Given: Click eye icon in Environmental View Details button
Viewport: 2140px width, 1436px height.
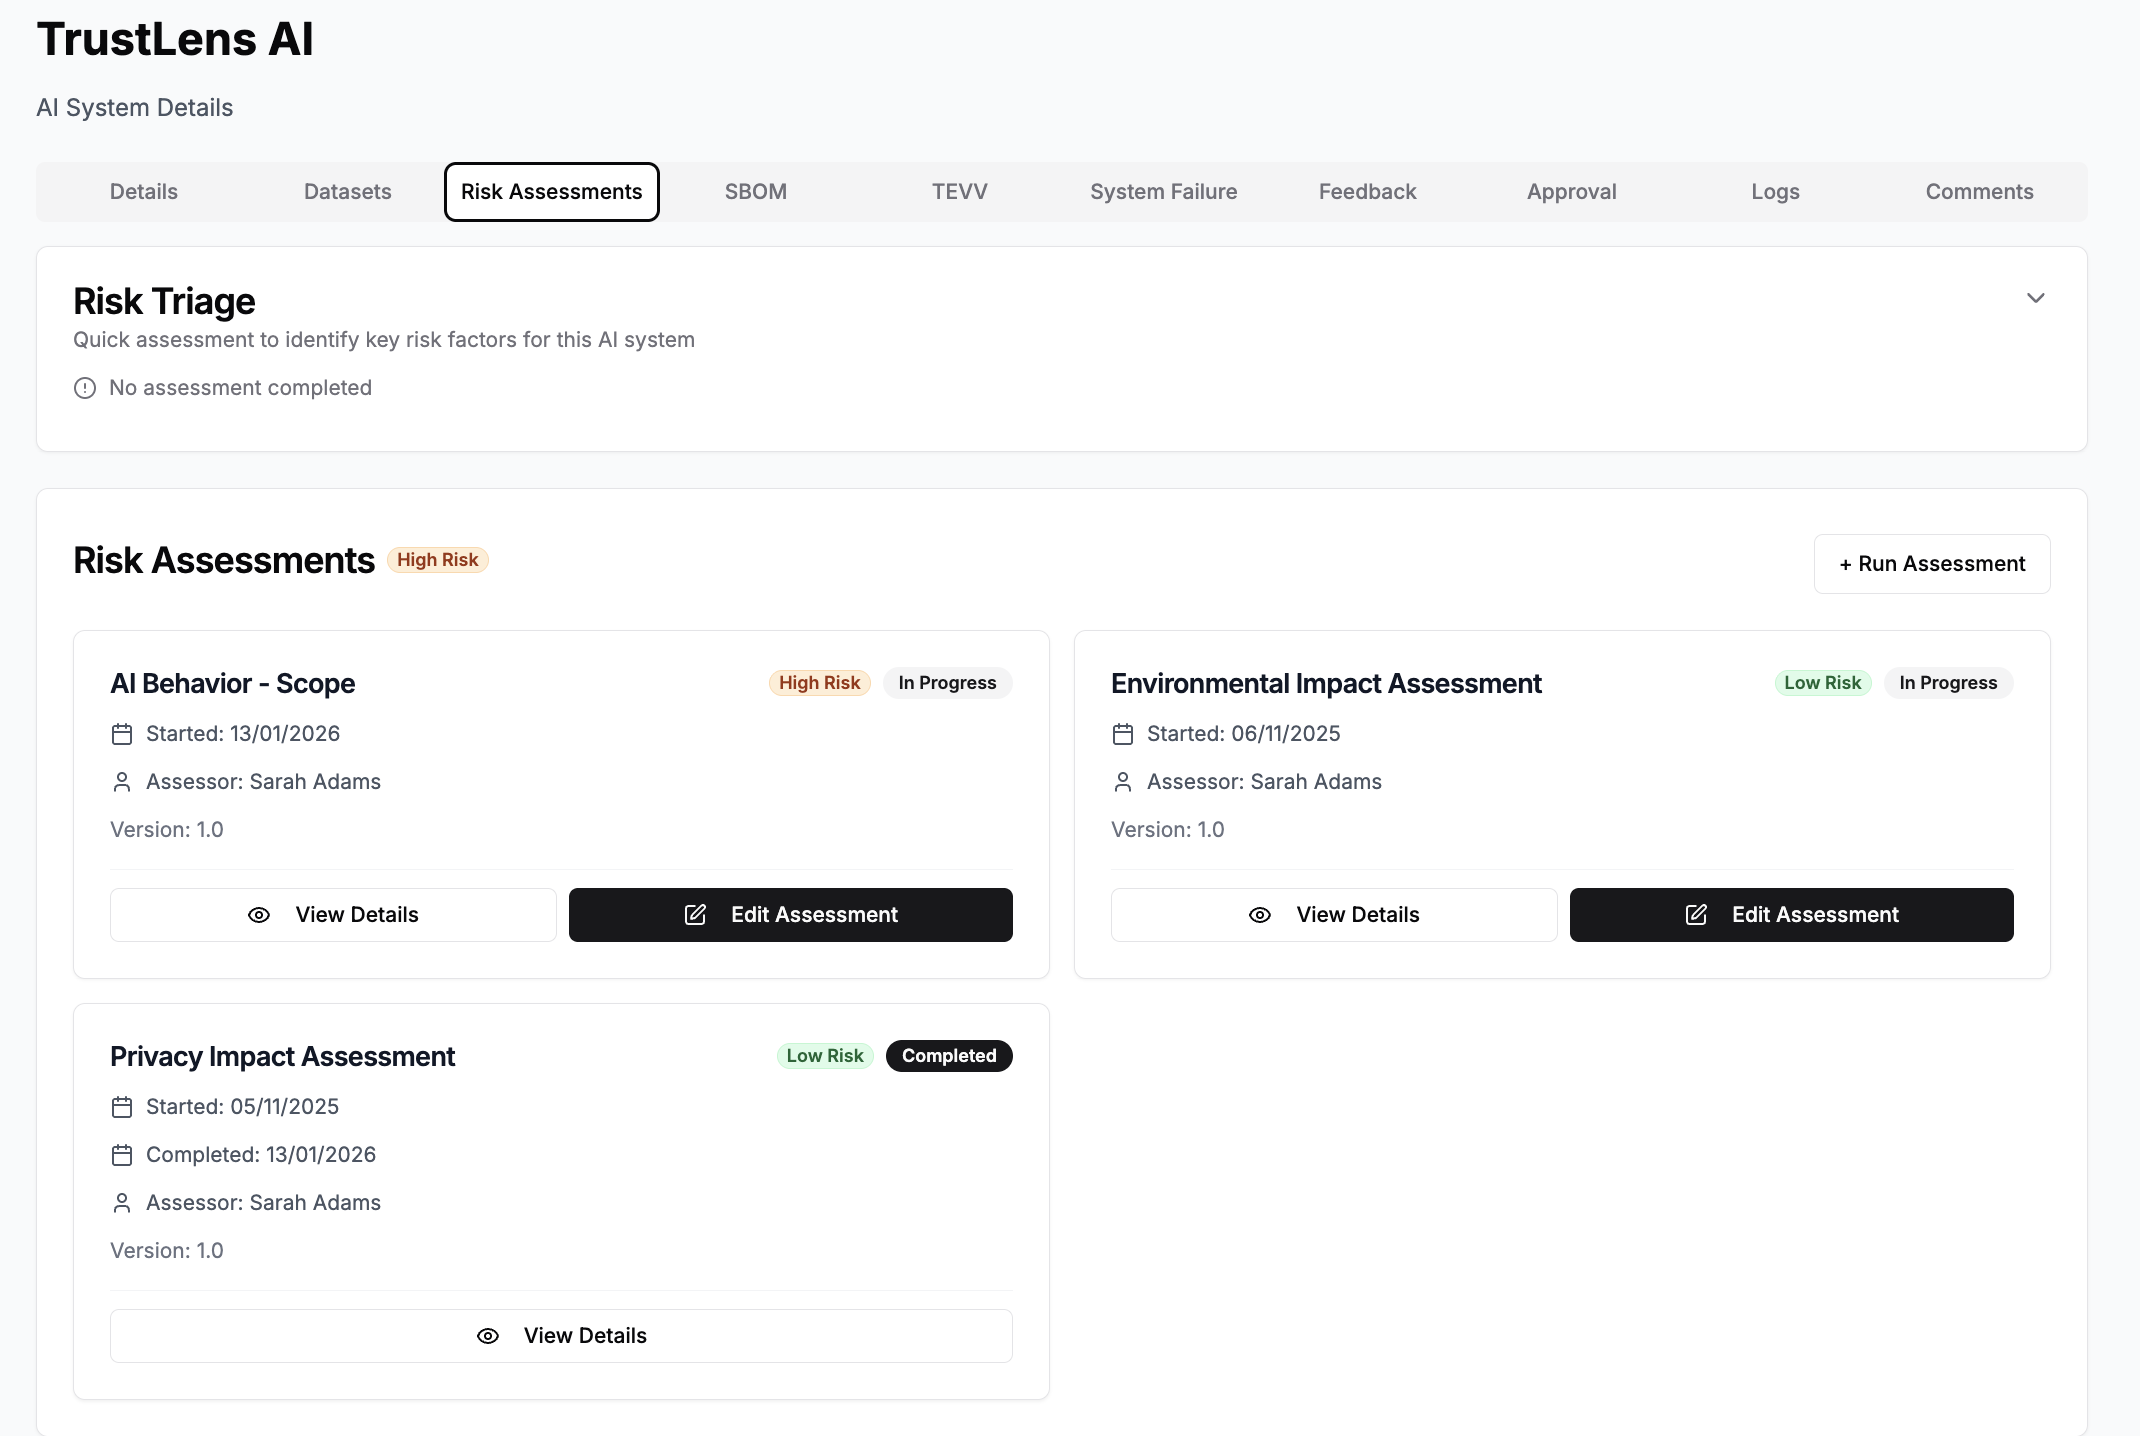Looking at the screenshot, I should (x=1260, y=915).
